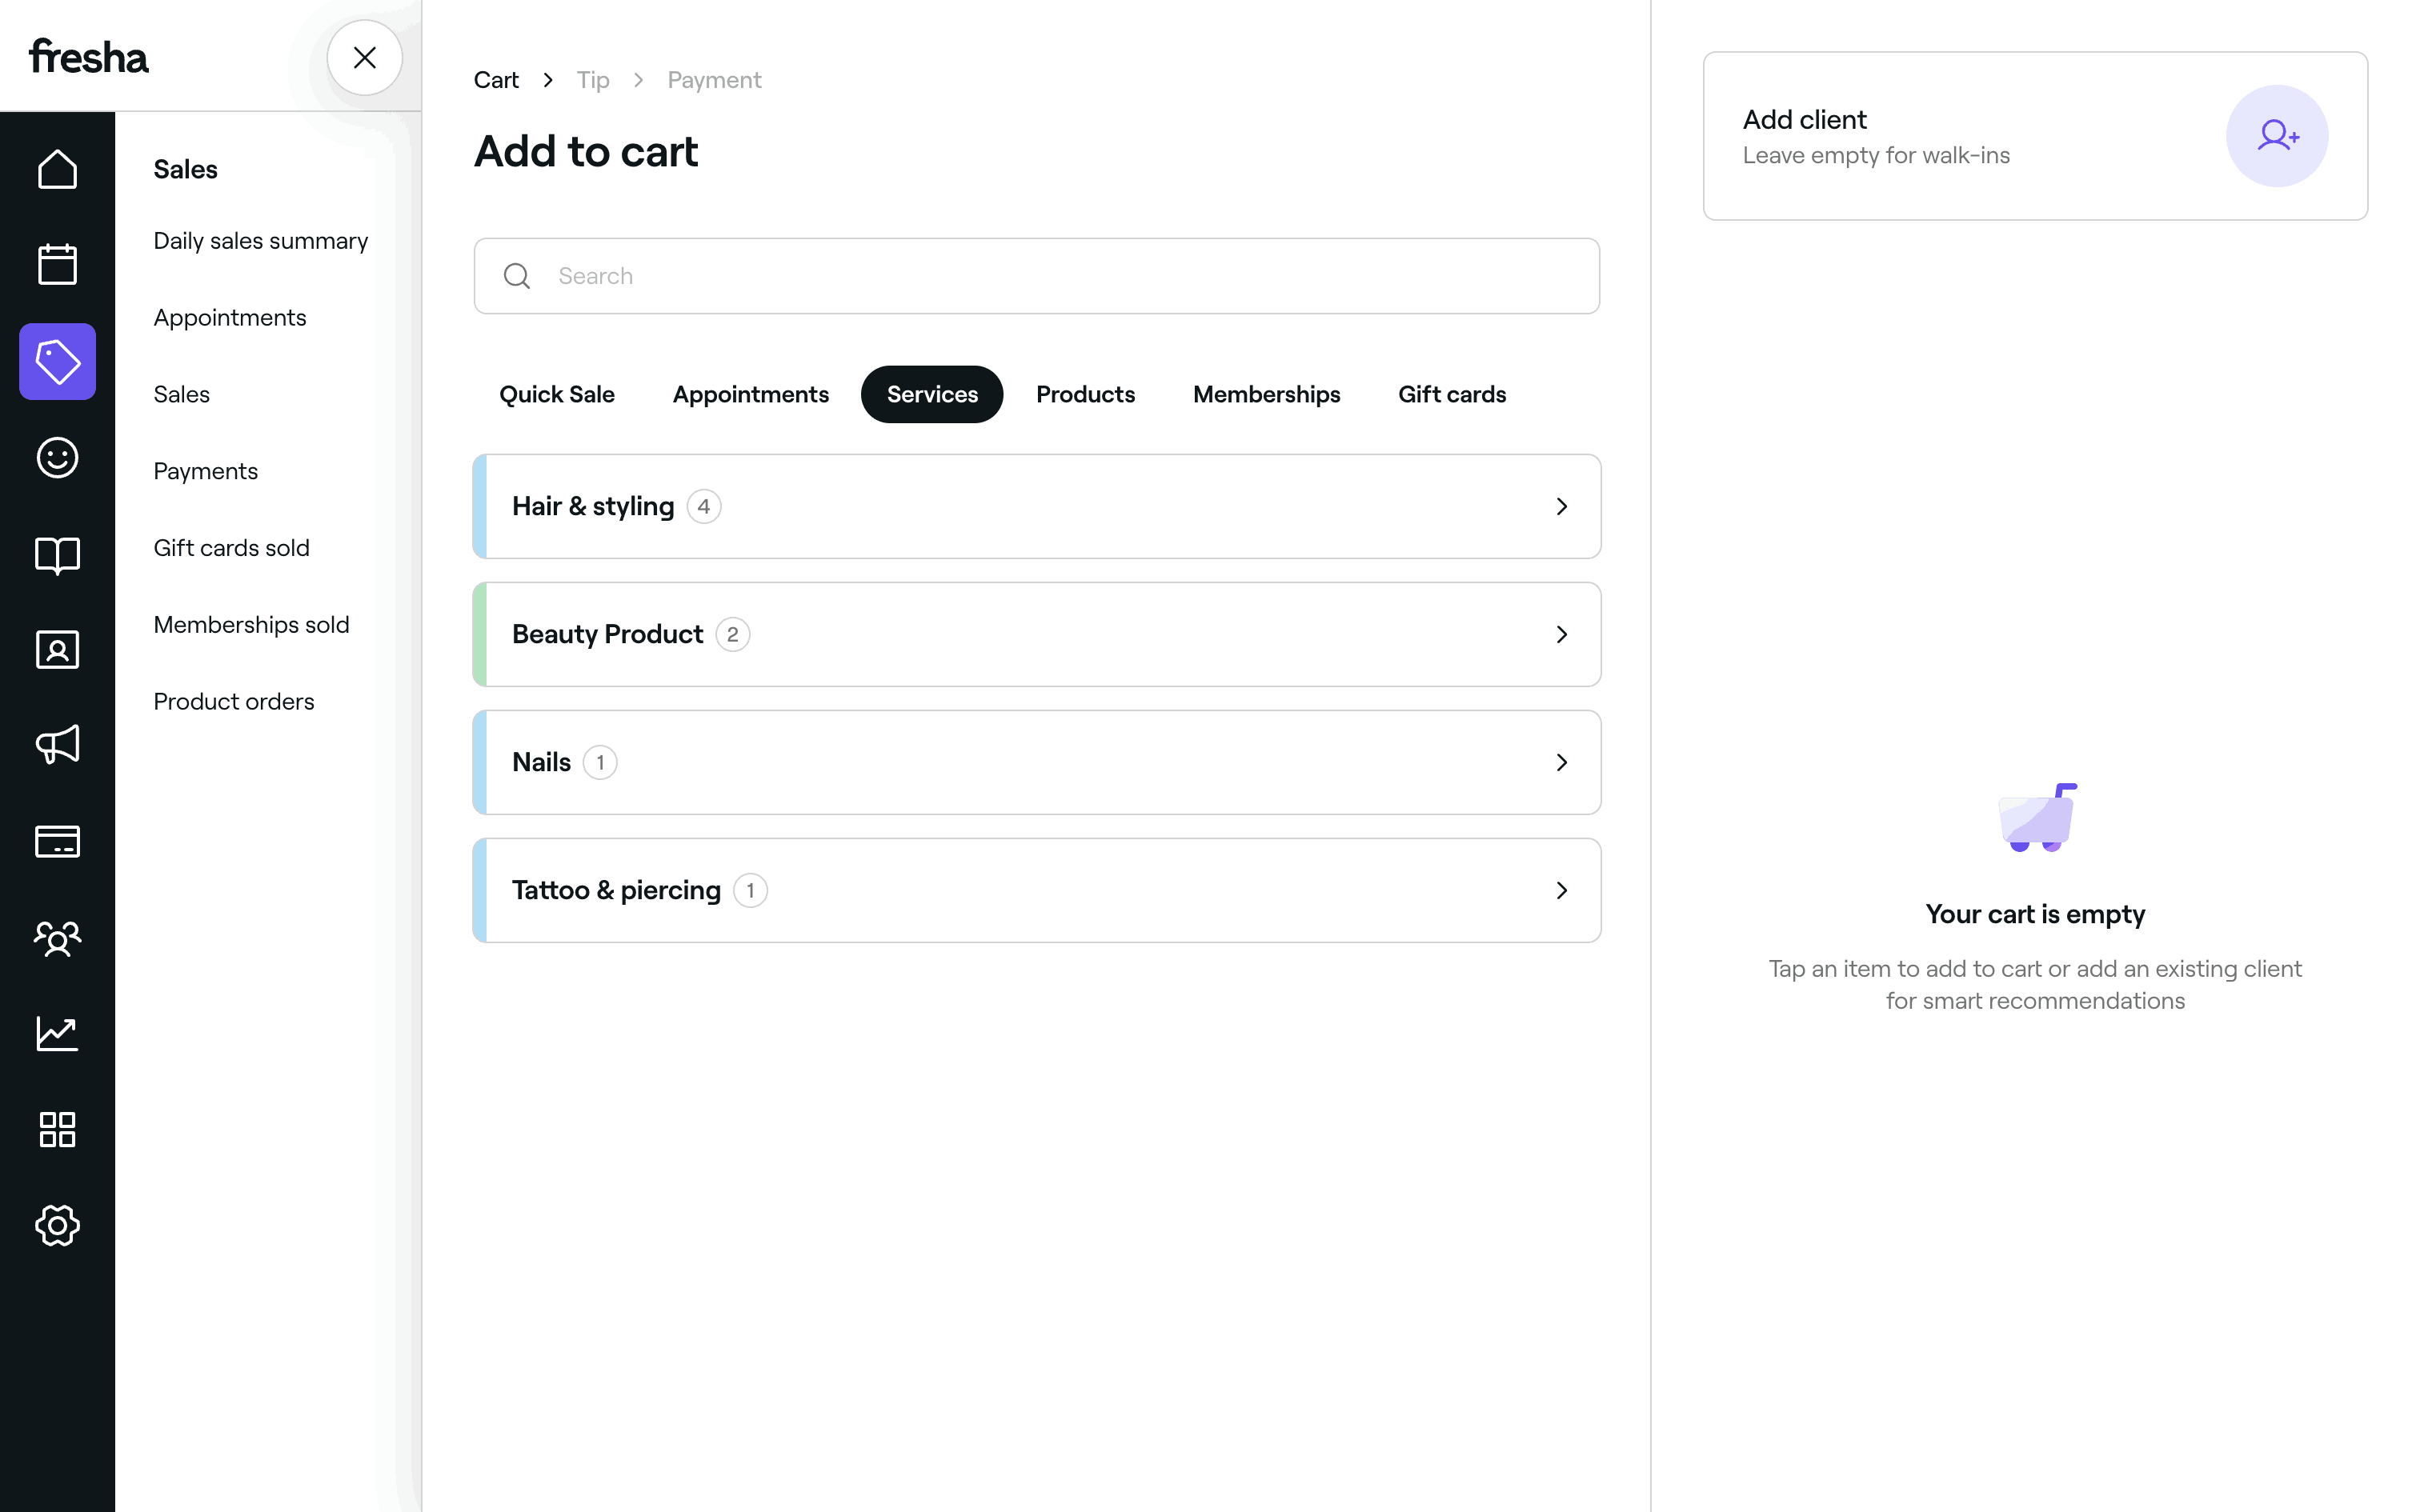Screen dimensions: 2420x1512
Task: Open the Reports chart icon
Action: 57,1033
